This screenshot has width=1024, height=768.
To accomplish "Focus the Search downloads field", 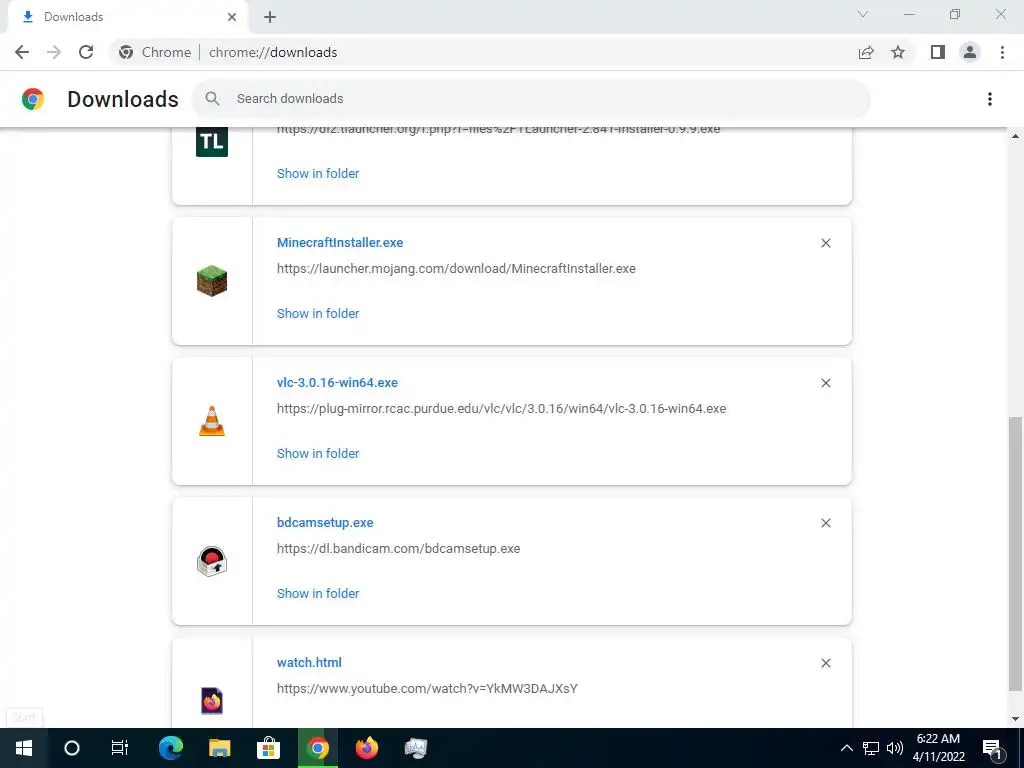I will click(531, 99).
